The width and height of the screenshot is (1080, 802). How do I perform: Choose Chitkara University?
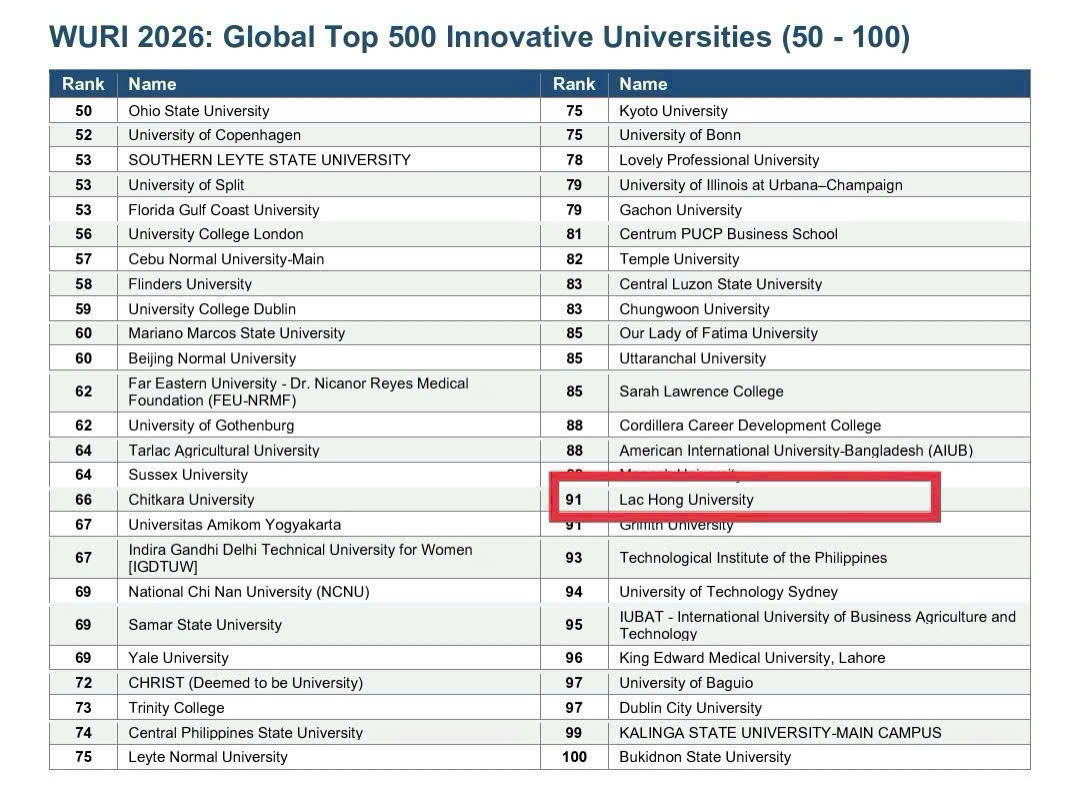[191, 500]
